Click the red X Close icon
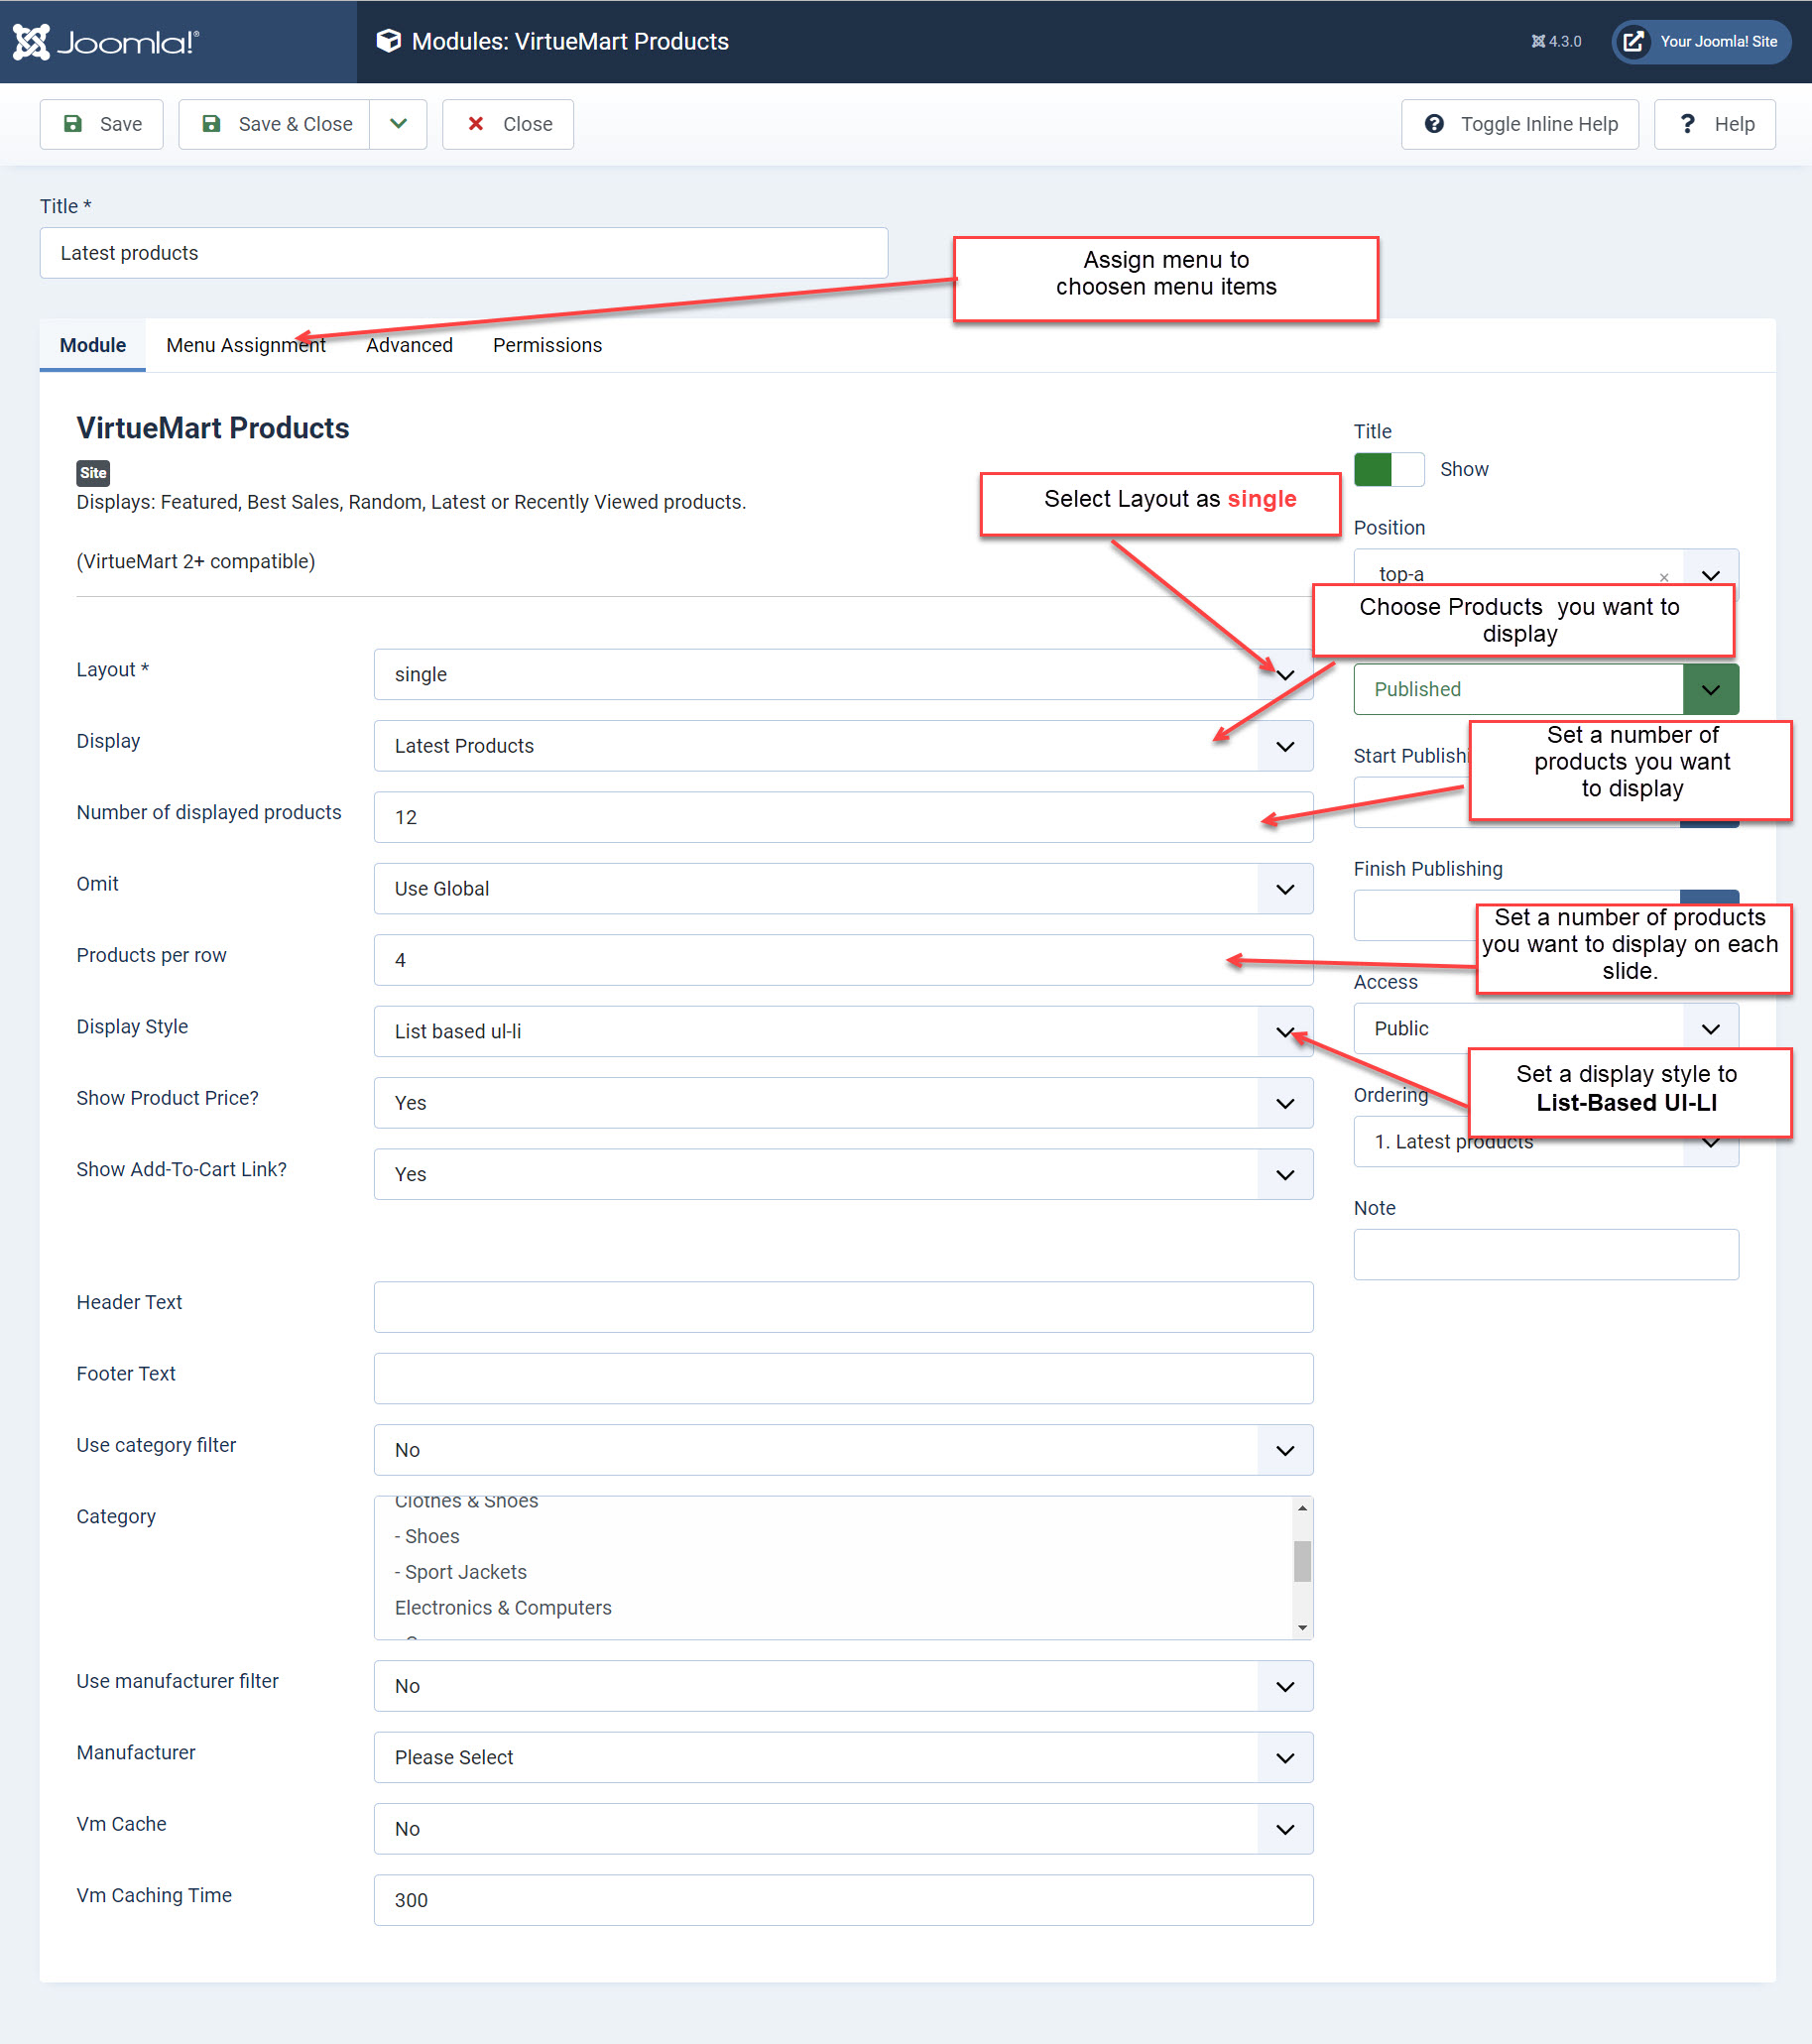The width and height of the screenshot is (1812, 2044). click(x=476, y=124)
